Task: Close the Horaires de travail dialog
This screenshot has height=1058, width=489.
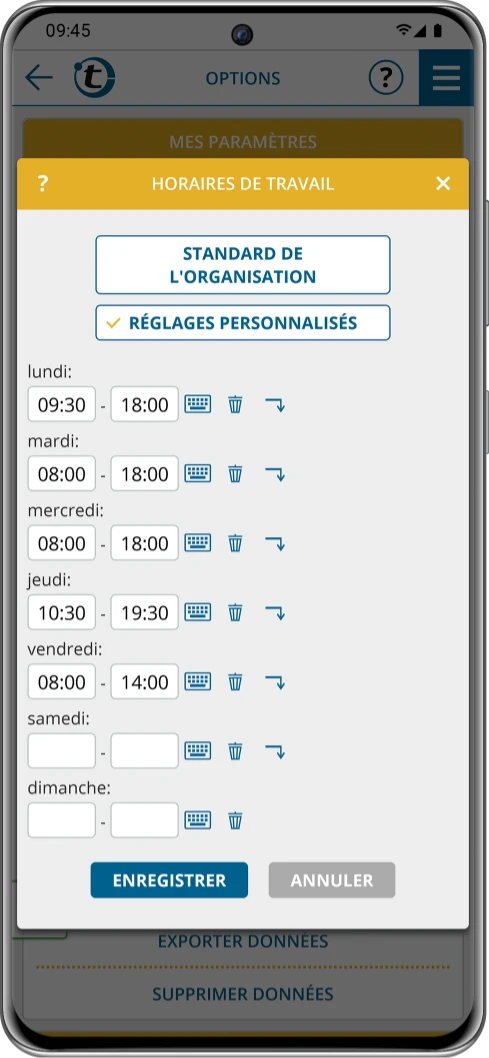Action: (x=443, y=184)
